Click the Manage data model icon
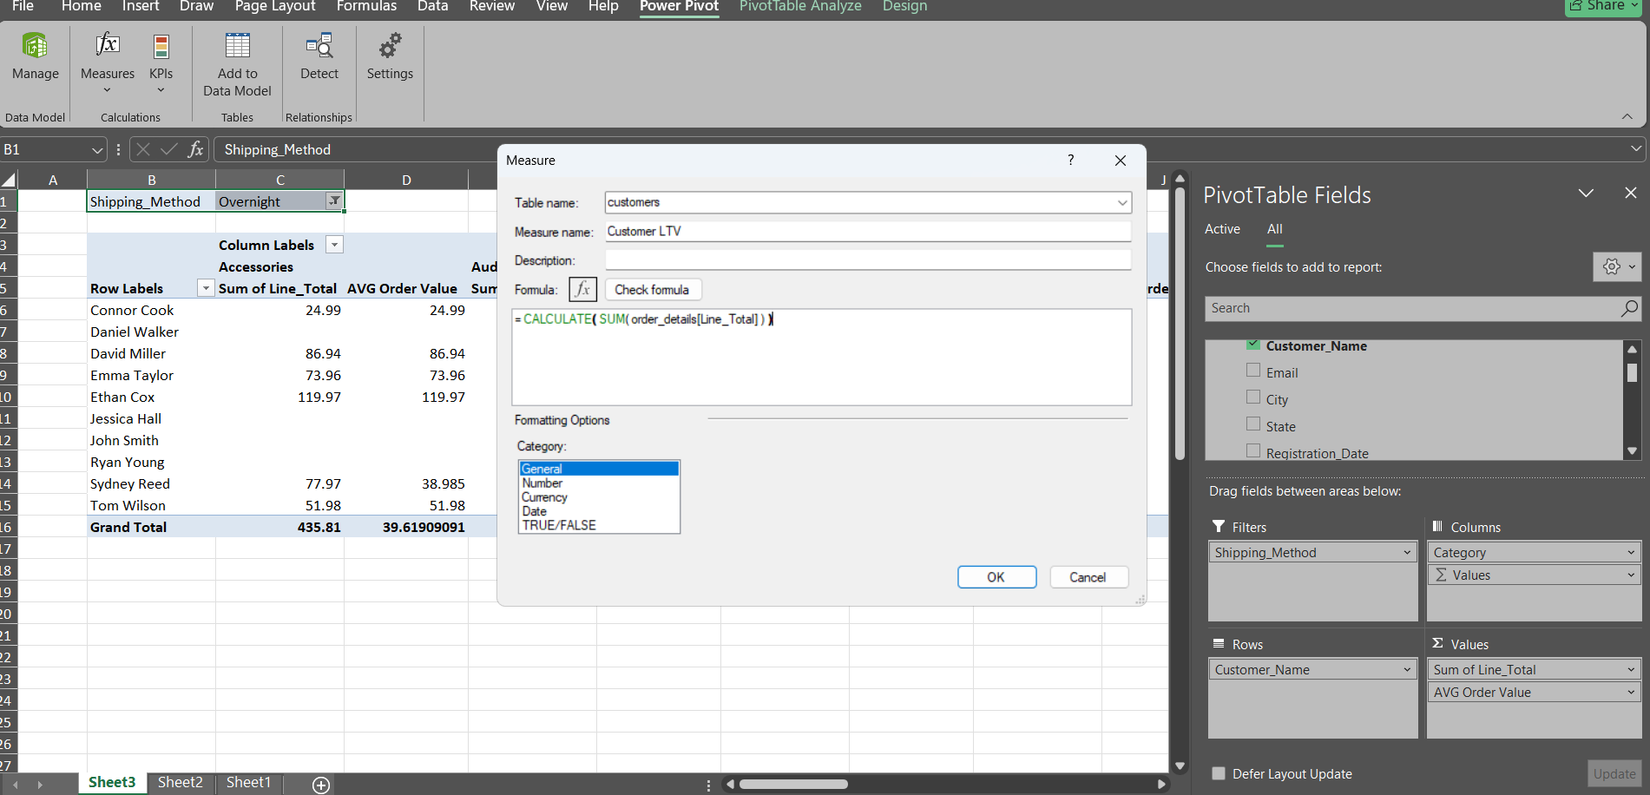This screenshot has height=795, width=1650. point(35,47)
